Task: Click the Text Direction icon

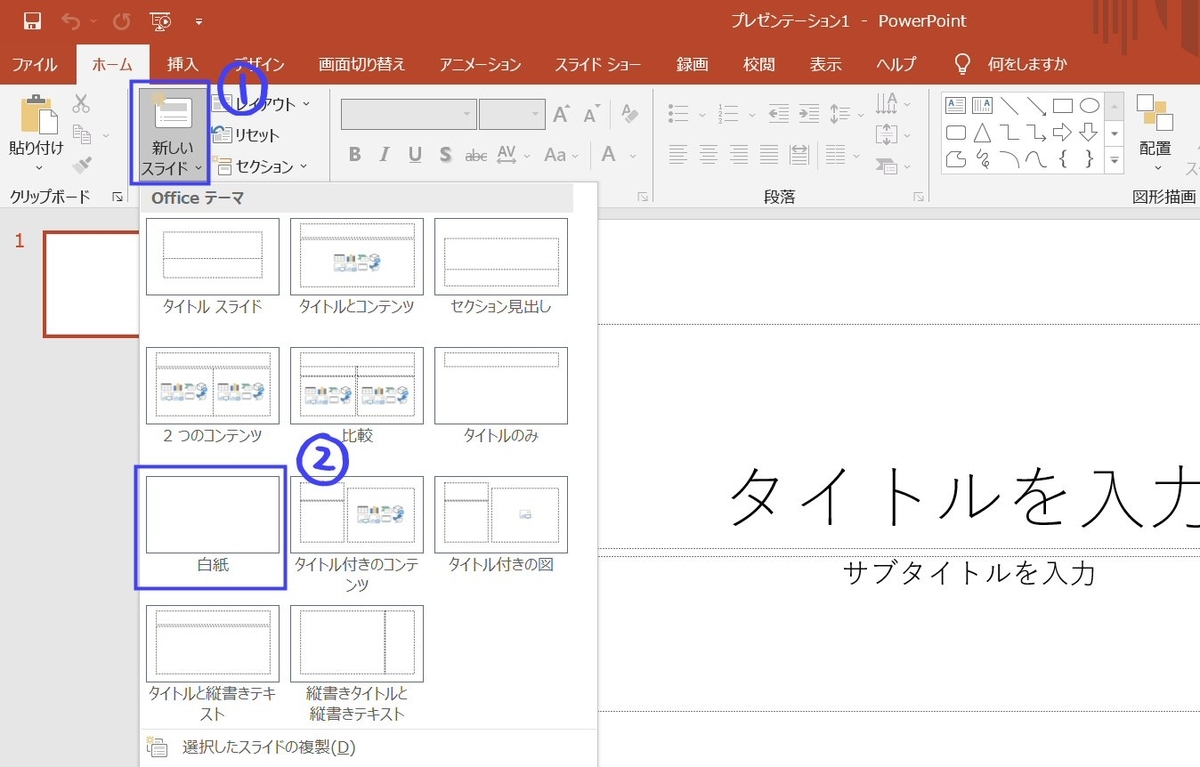Action: click(x=886, y=104)
